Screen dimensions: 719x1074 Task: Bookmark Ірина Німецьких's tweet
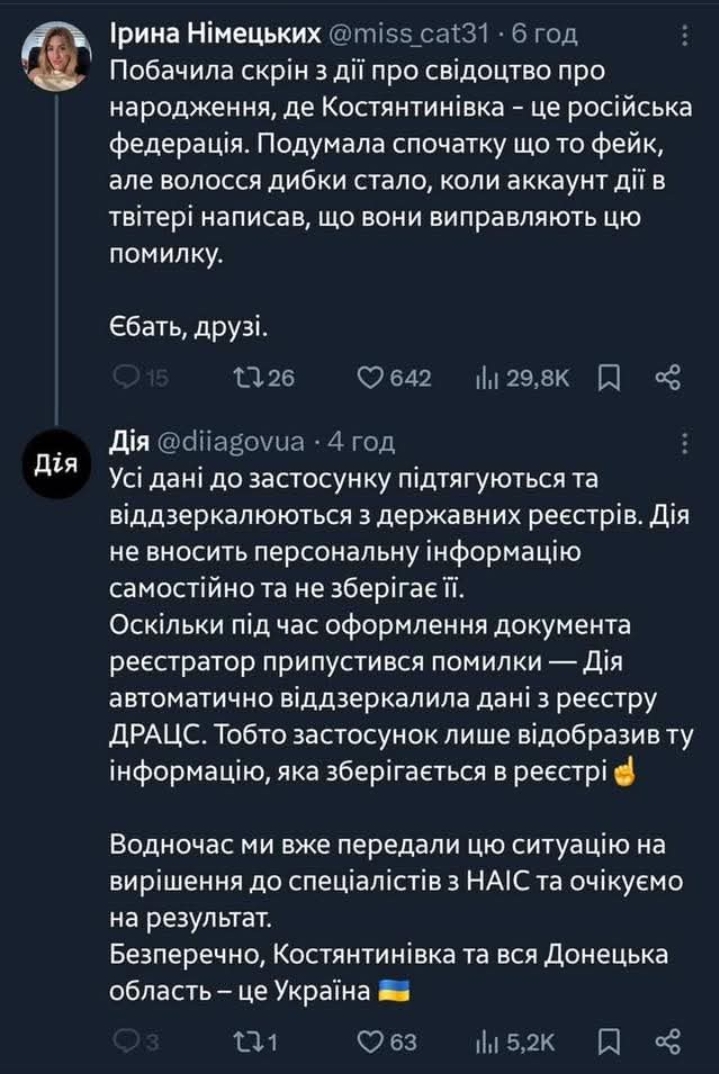coord(607,377)
